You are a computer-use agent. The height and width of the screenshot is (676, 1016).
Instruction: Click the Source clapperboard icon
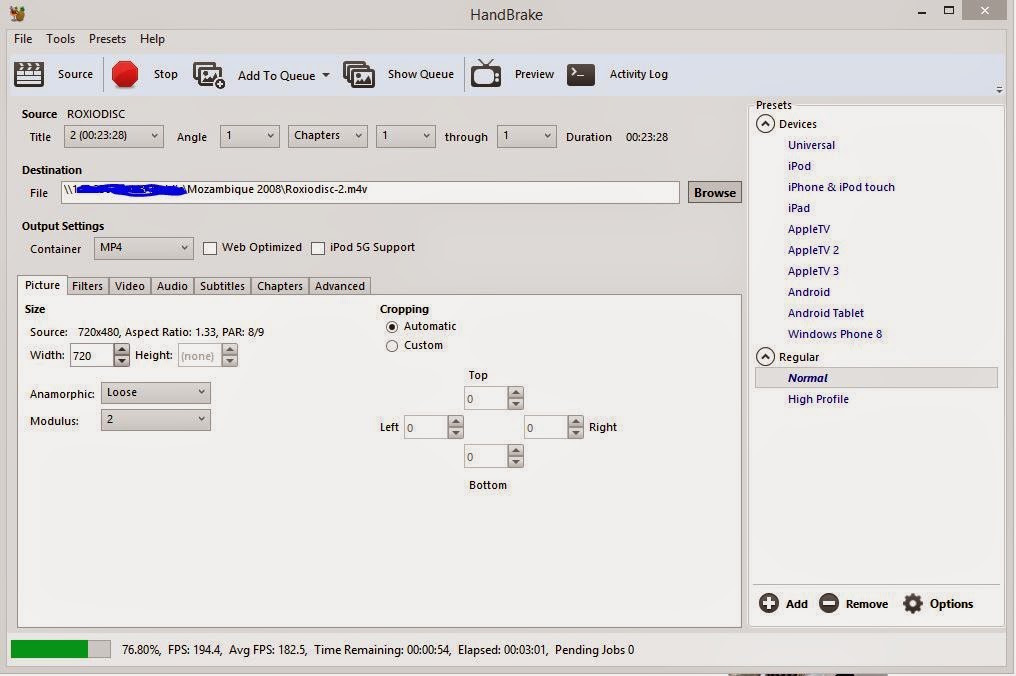coord(29,74)
